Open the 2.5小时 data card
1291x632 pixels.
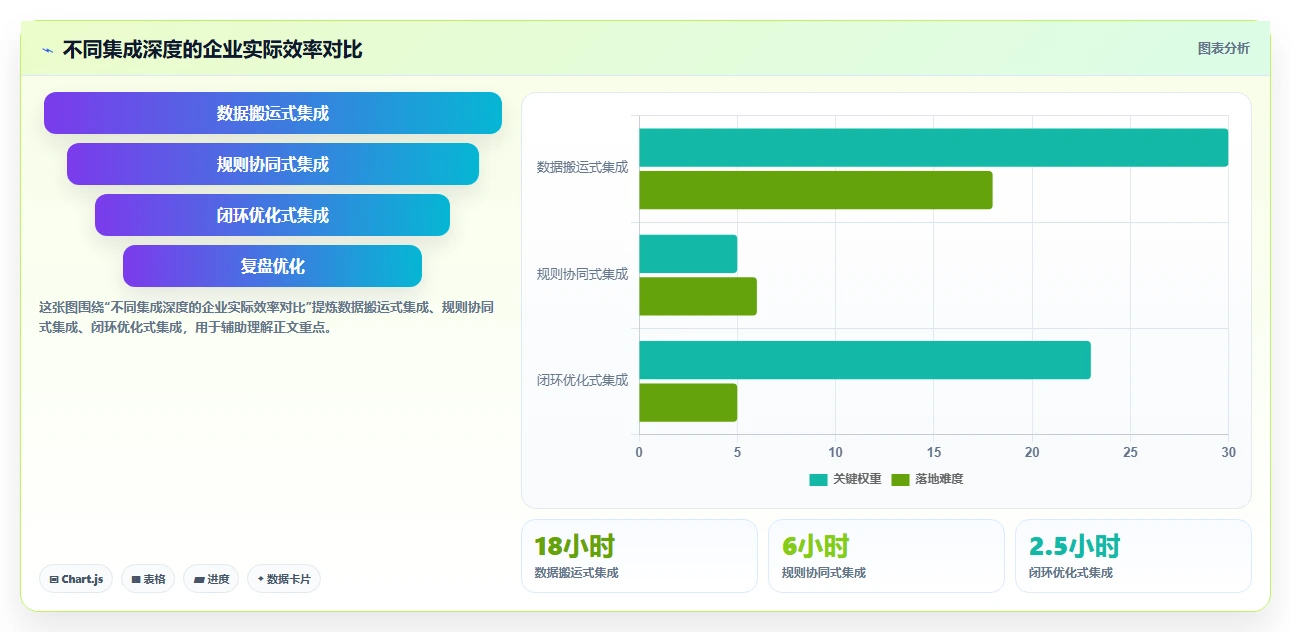tap(1133, 556)
